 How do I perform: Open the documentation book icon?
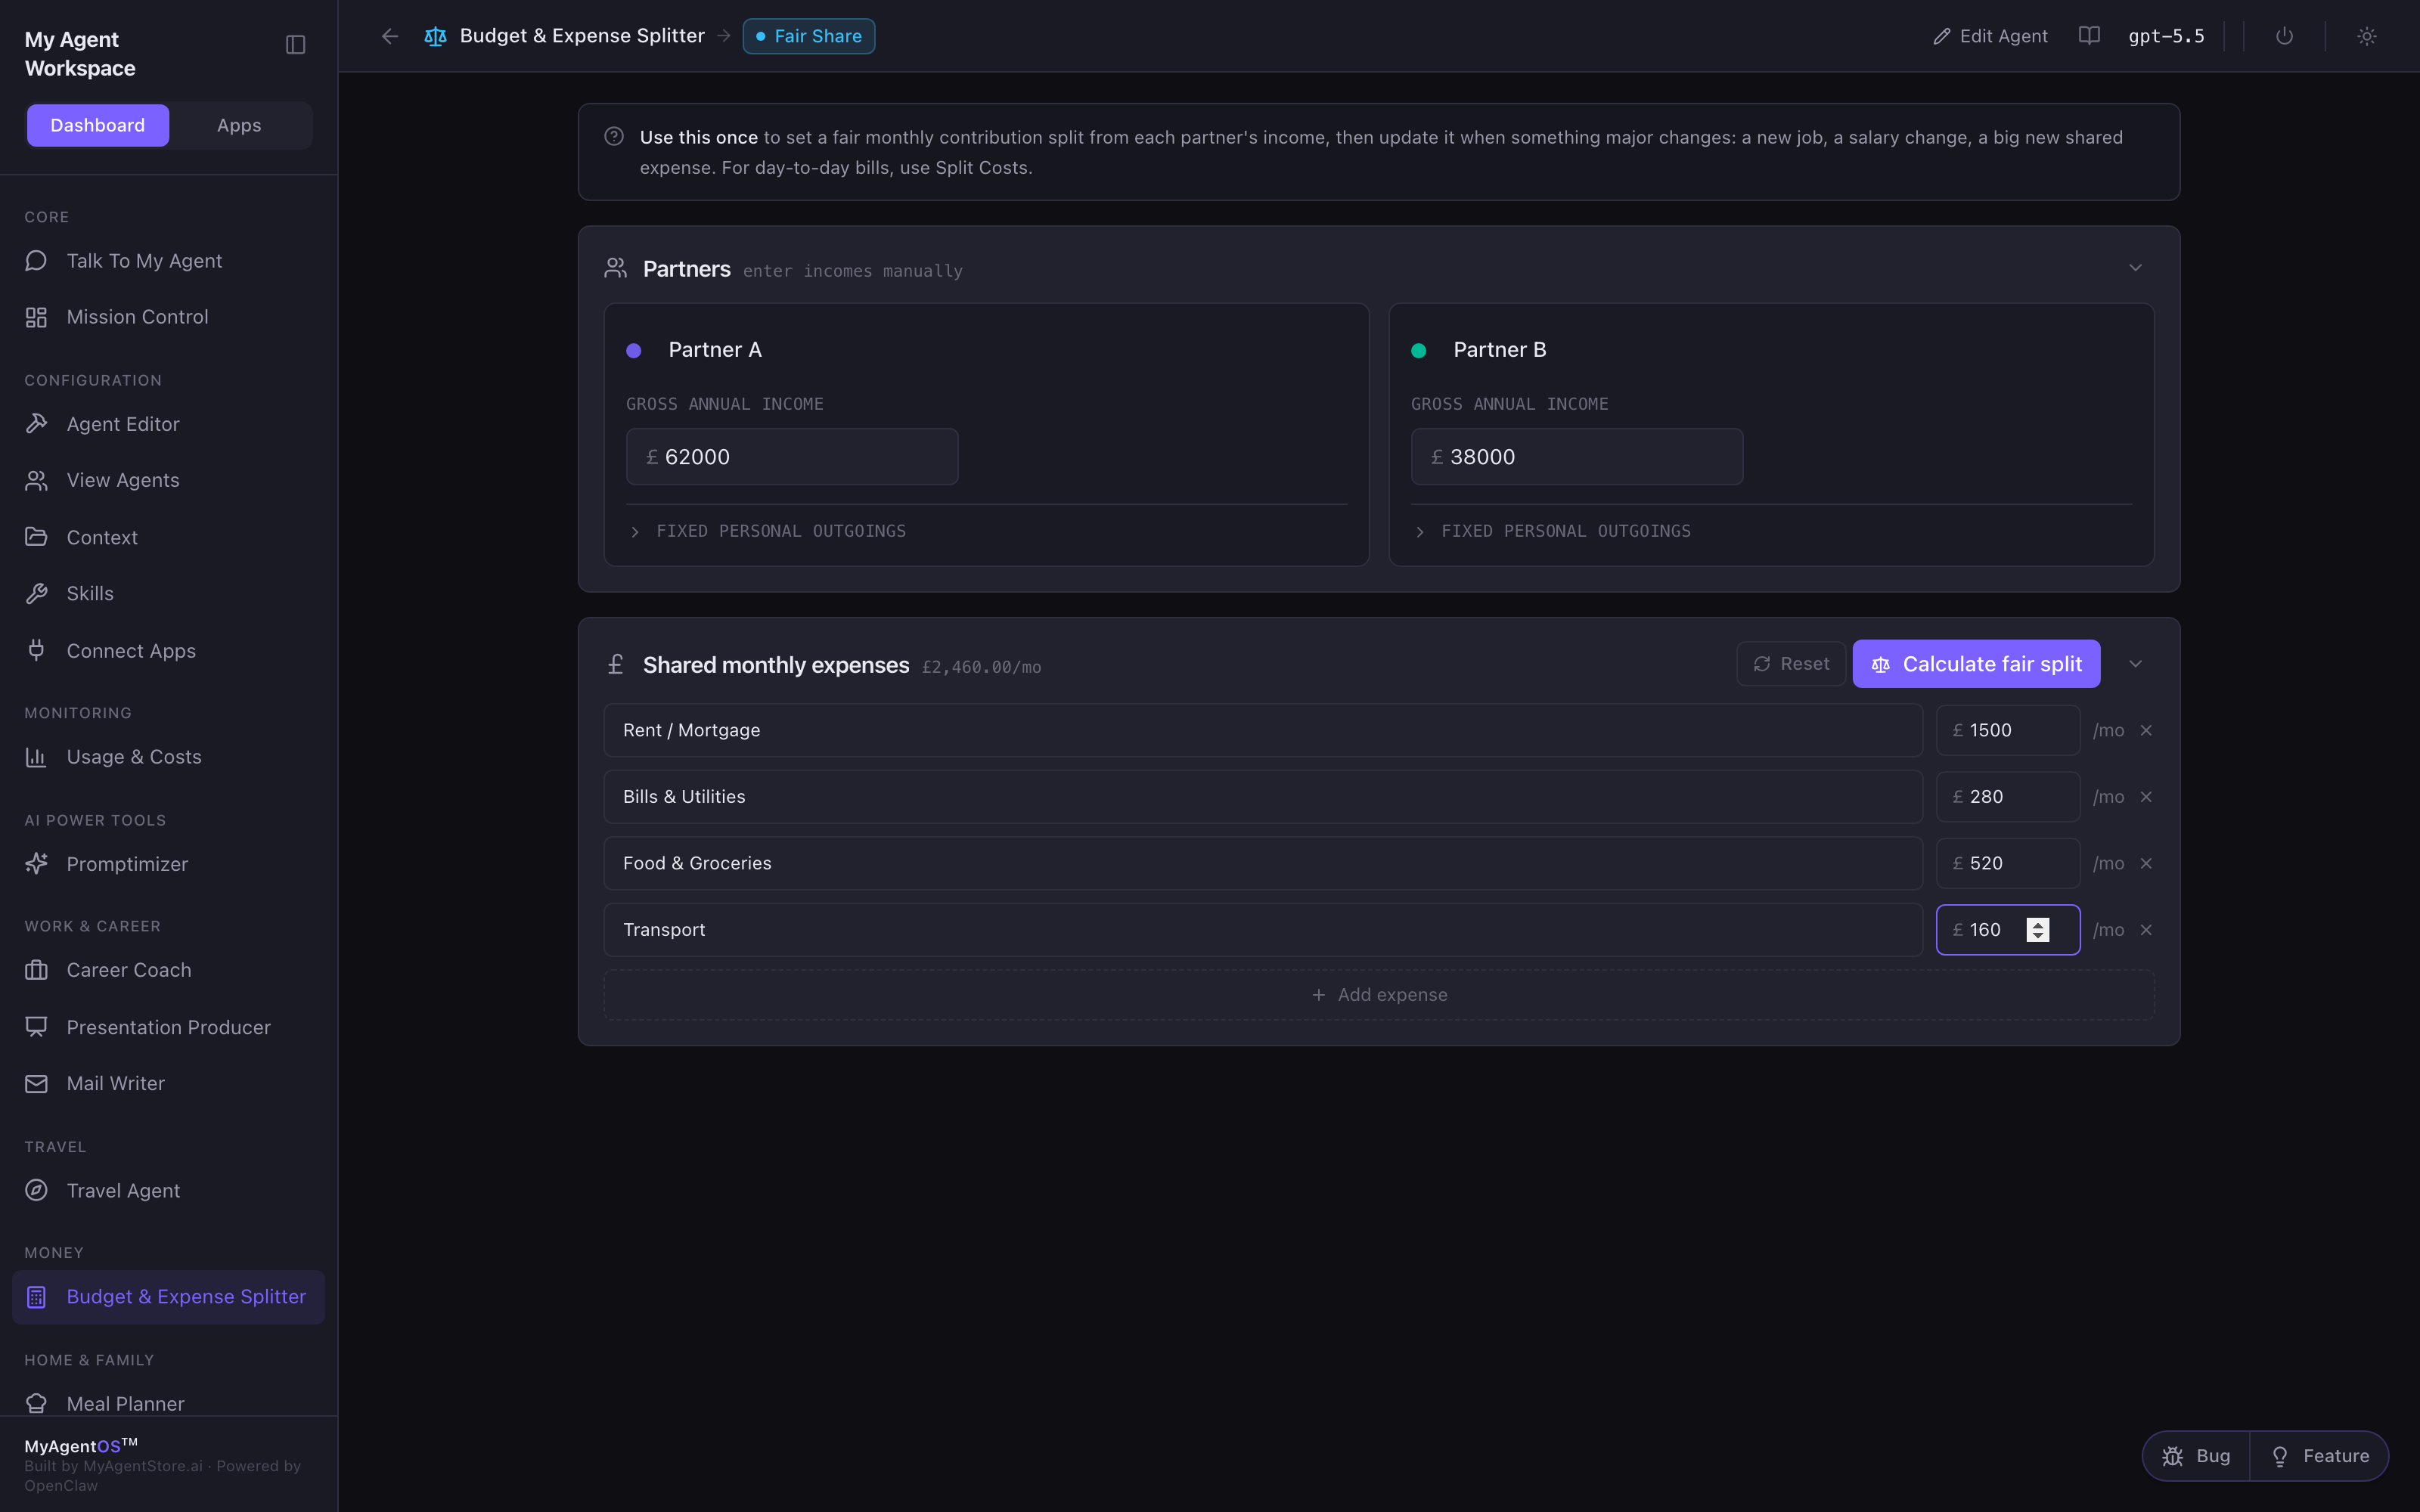click(x=2089, y=36)
